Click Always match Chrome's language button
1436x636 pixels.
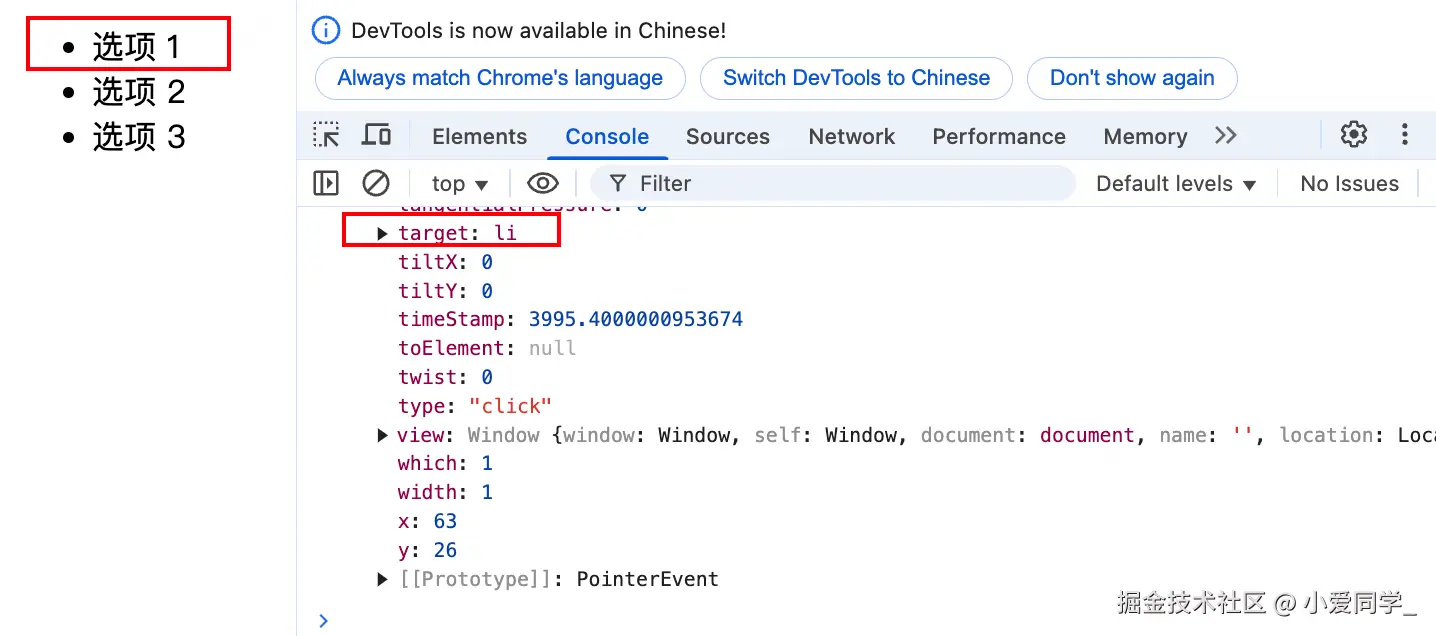point(500,78)
